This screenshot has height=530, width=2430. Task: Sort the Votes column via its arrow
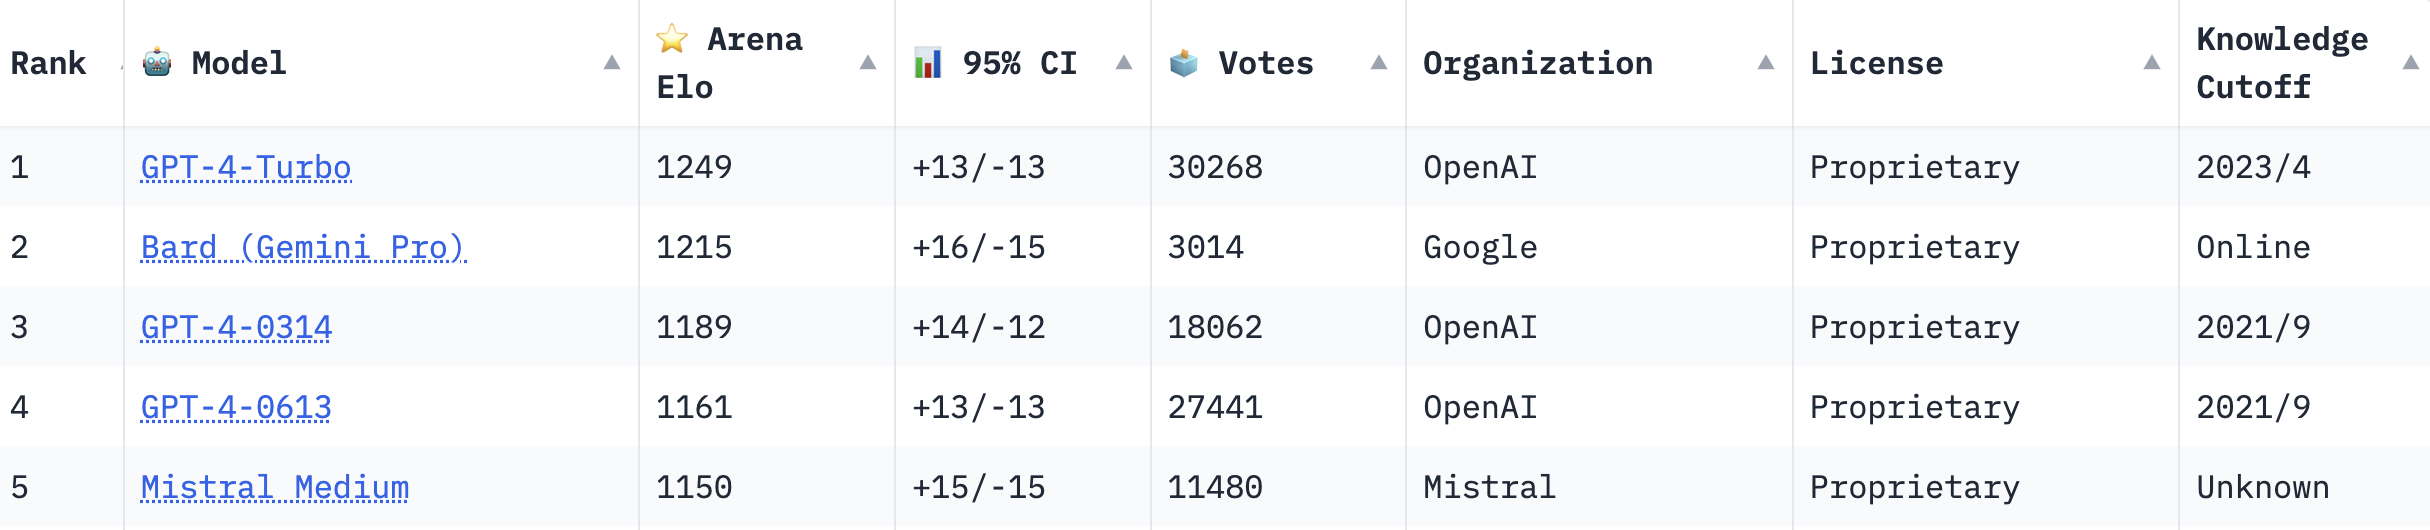1379,63
